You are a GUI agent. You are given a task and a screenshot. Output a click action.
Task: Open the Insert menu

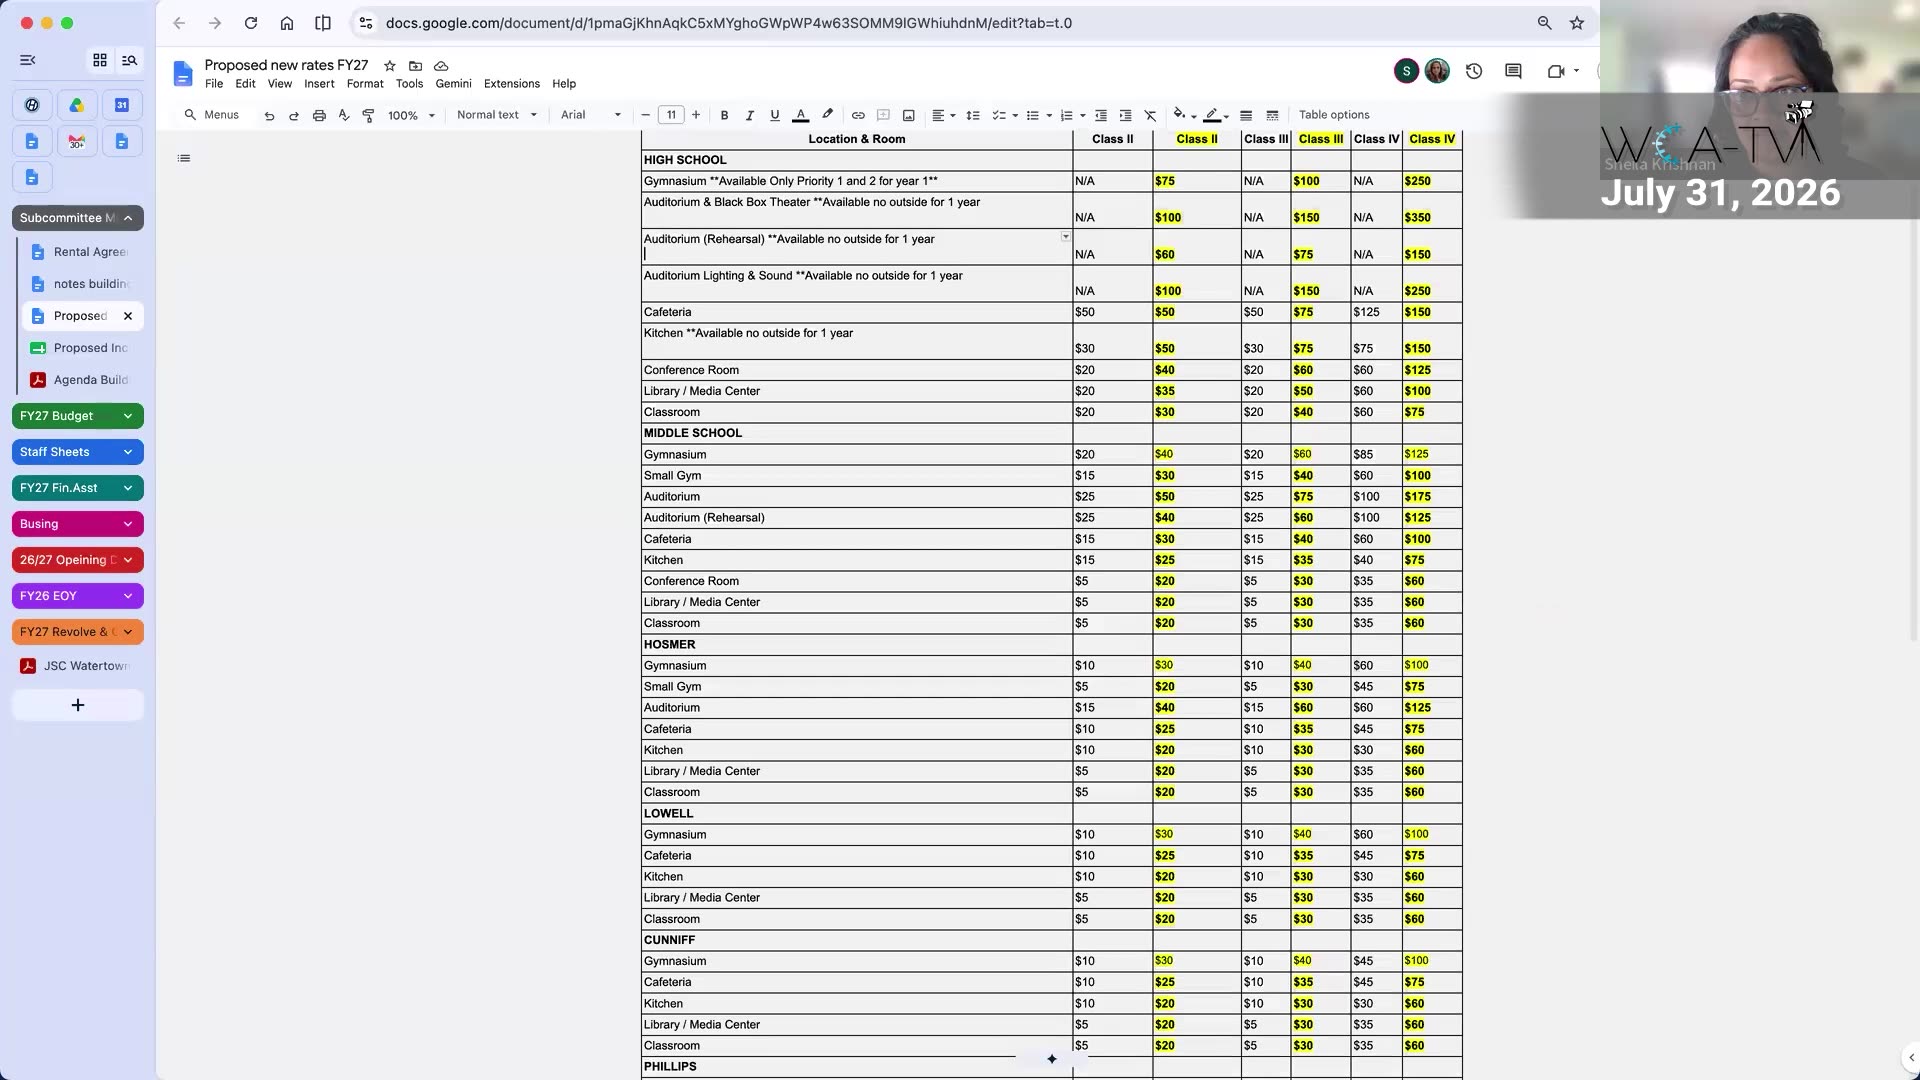[x=319, y=84]
